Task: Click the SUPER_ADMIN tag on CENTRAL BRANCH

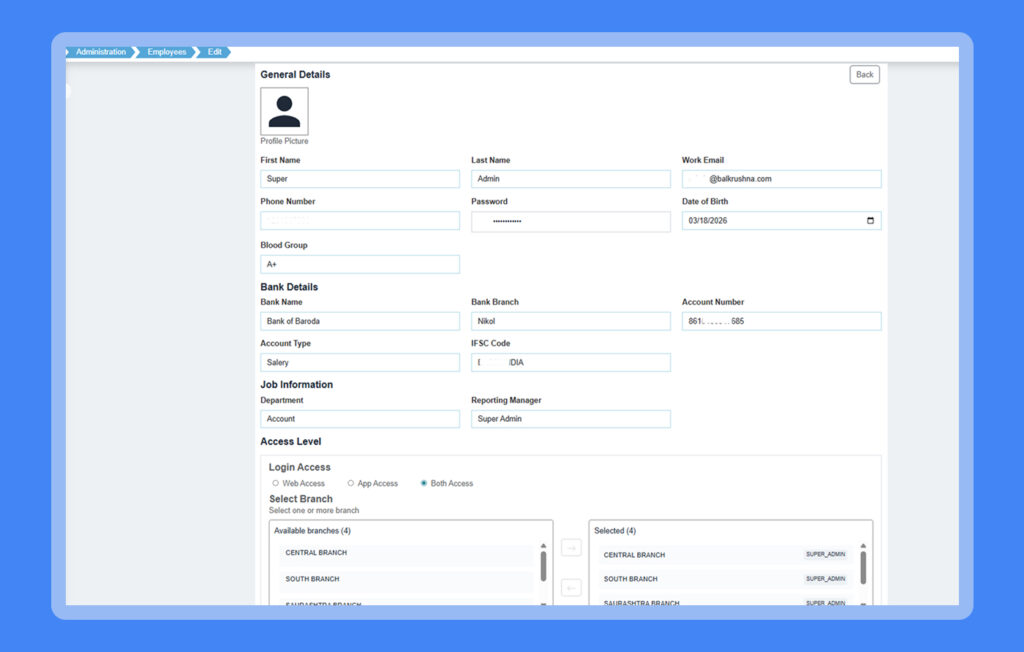Action: pyautogui.click(x=825, y=554)
